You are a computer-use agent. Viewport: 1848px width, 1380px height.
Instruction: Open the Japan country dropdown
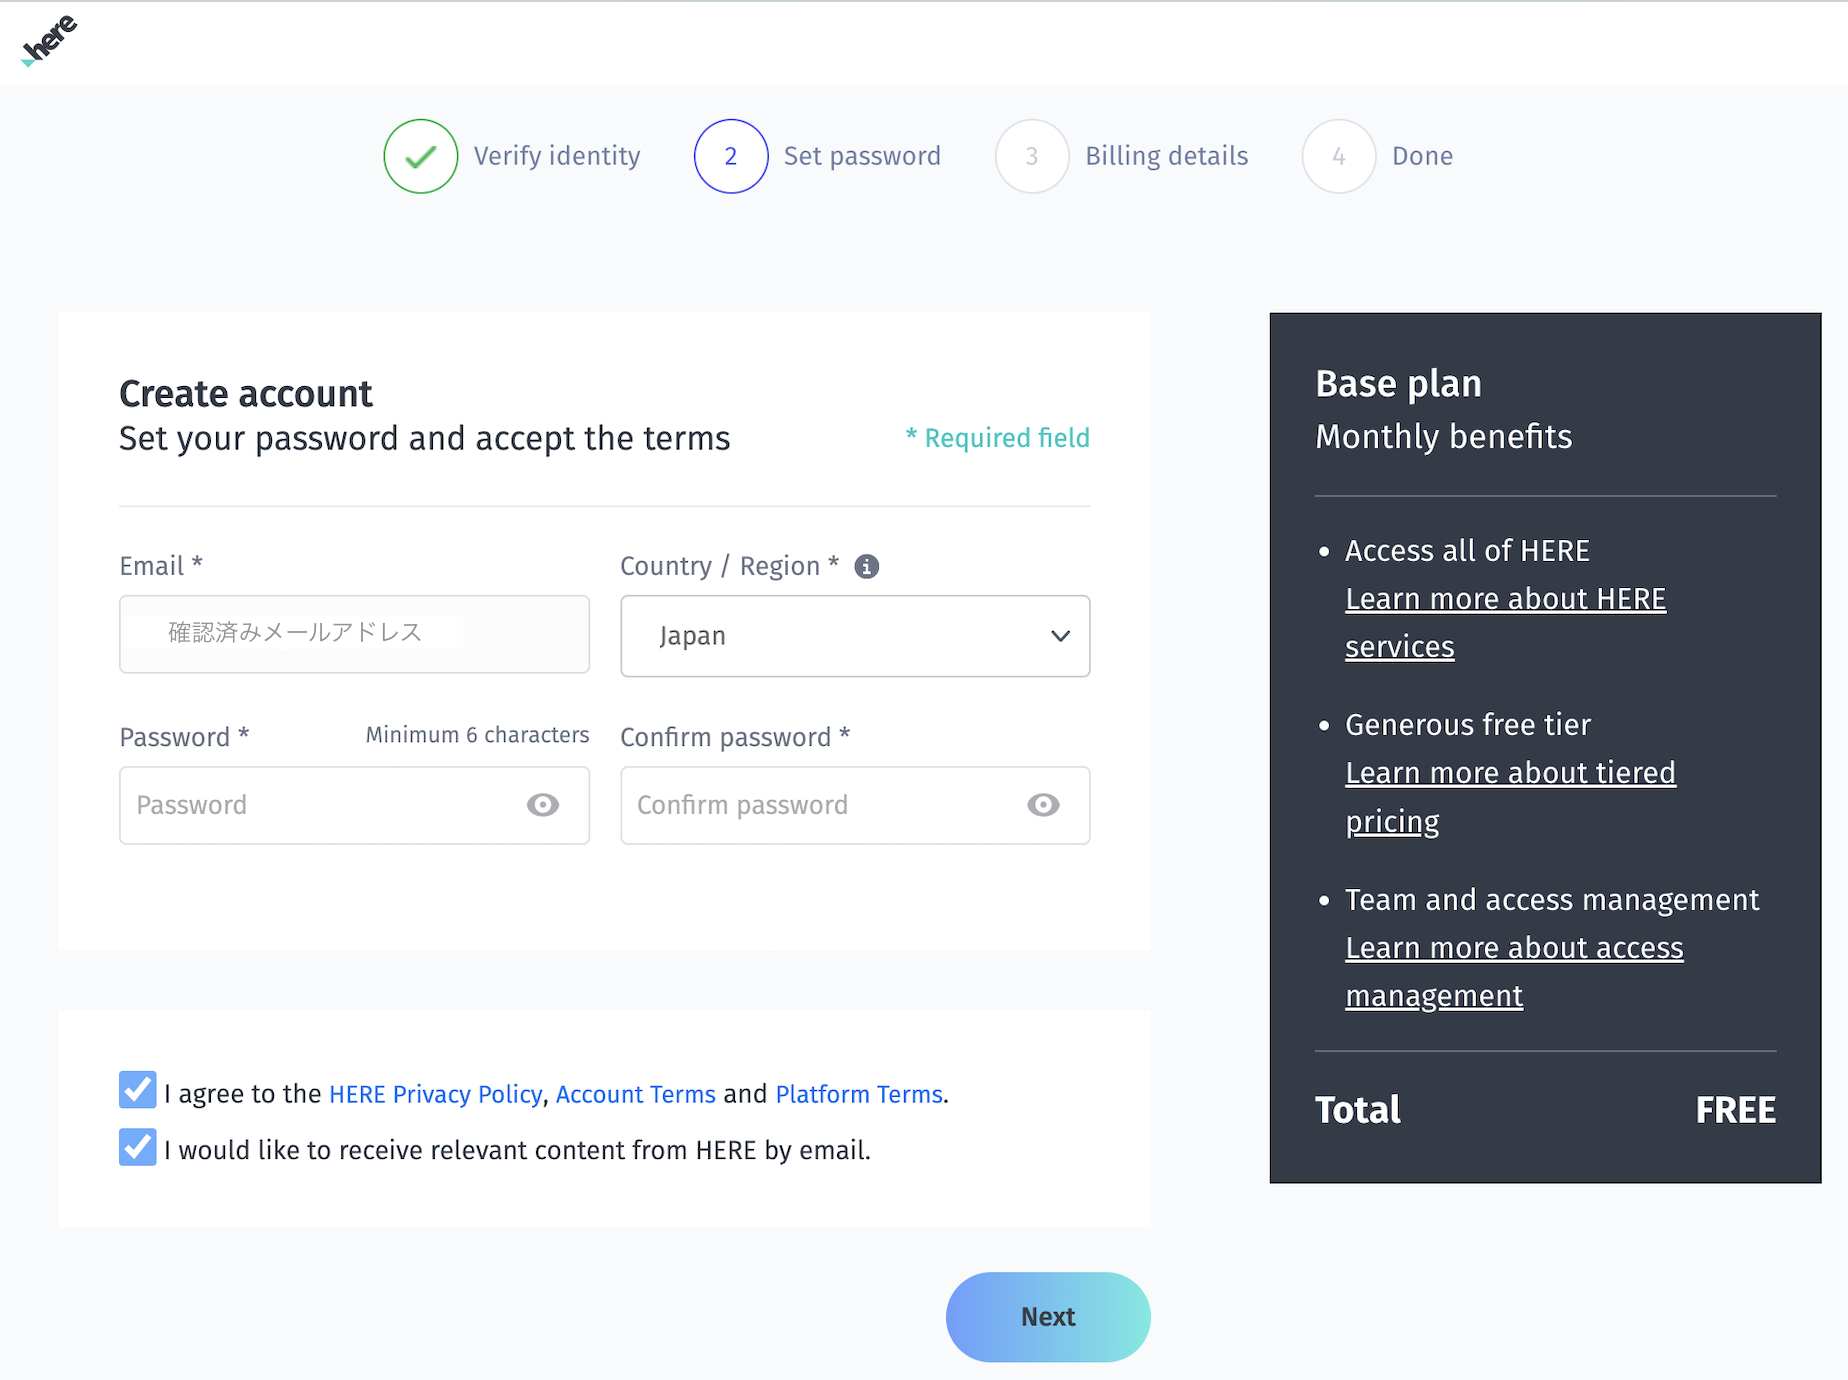[855, 636]
